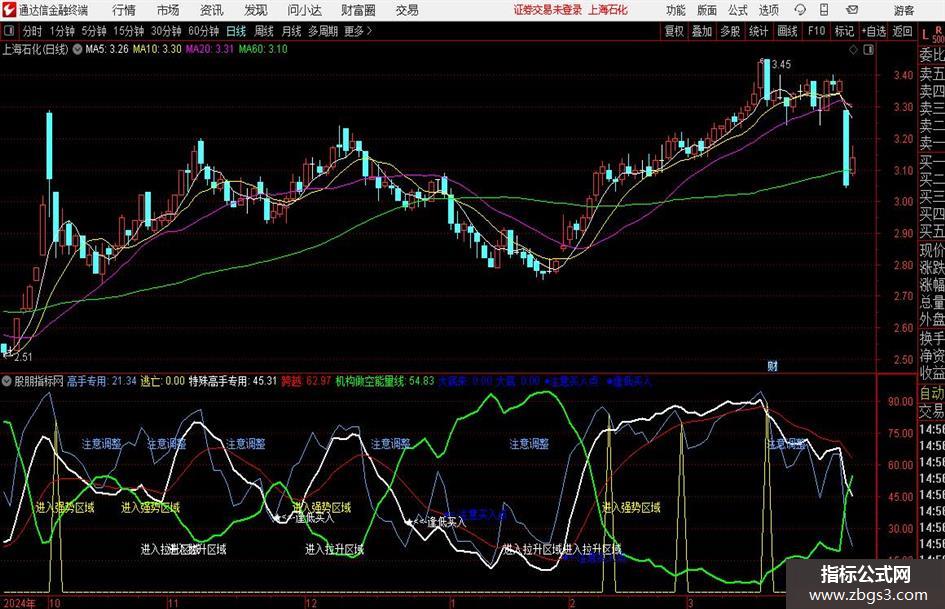Click the 画线 drawing tool button
945x609 pixels.
coord(787,31)
